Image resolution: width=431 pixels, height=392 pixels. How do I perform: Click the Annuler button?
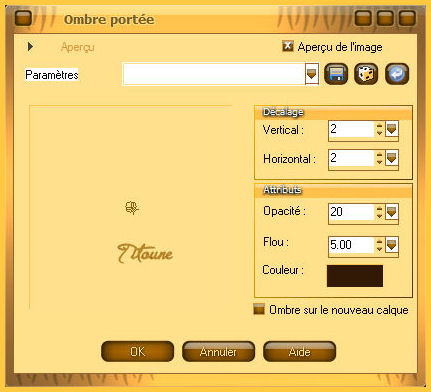point(218,351)
